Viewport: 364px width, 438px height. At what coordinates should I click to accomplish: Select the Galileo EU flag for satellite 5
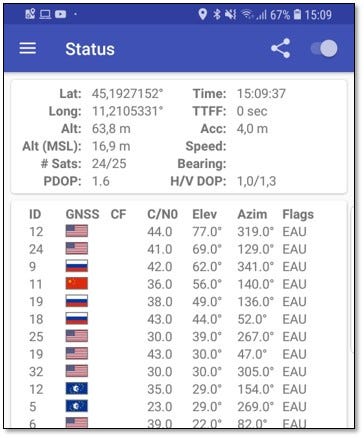click(77, 406)
